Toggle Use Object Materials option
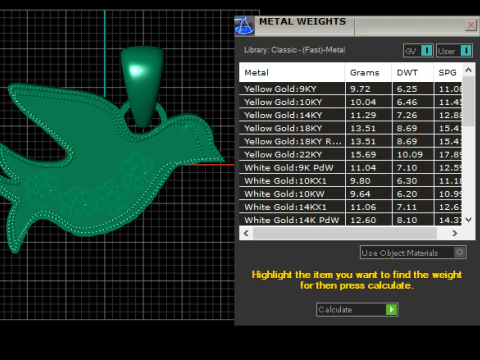 coord(413,252)
